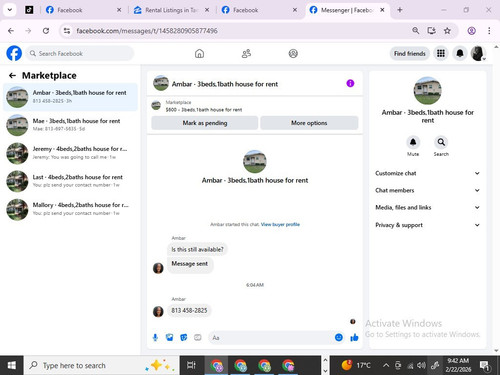Viewport: 500px width, 375px height.
Task: Open the tab search dropdown arrow
Action: click(10, 10)
